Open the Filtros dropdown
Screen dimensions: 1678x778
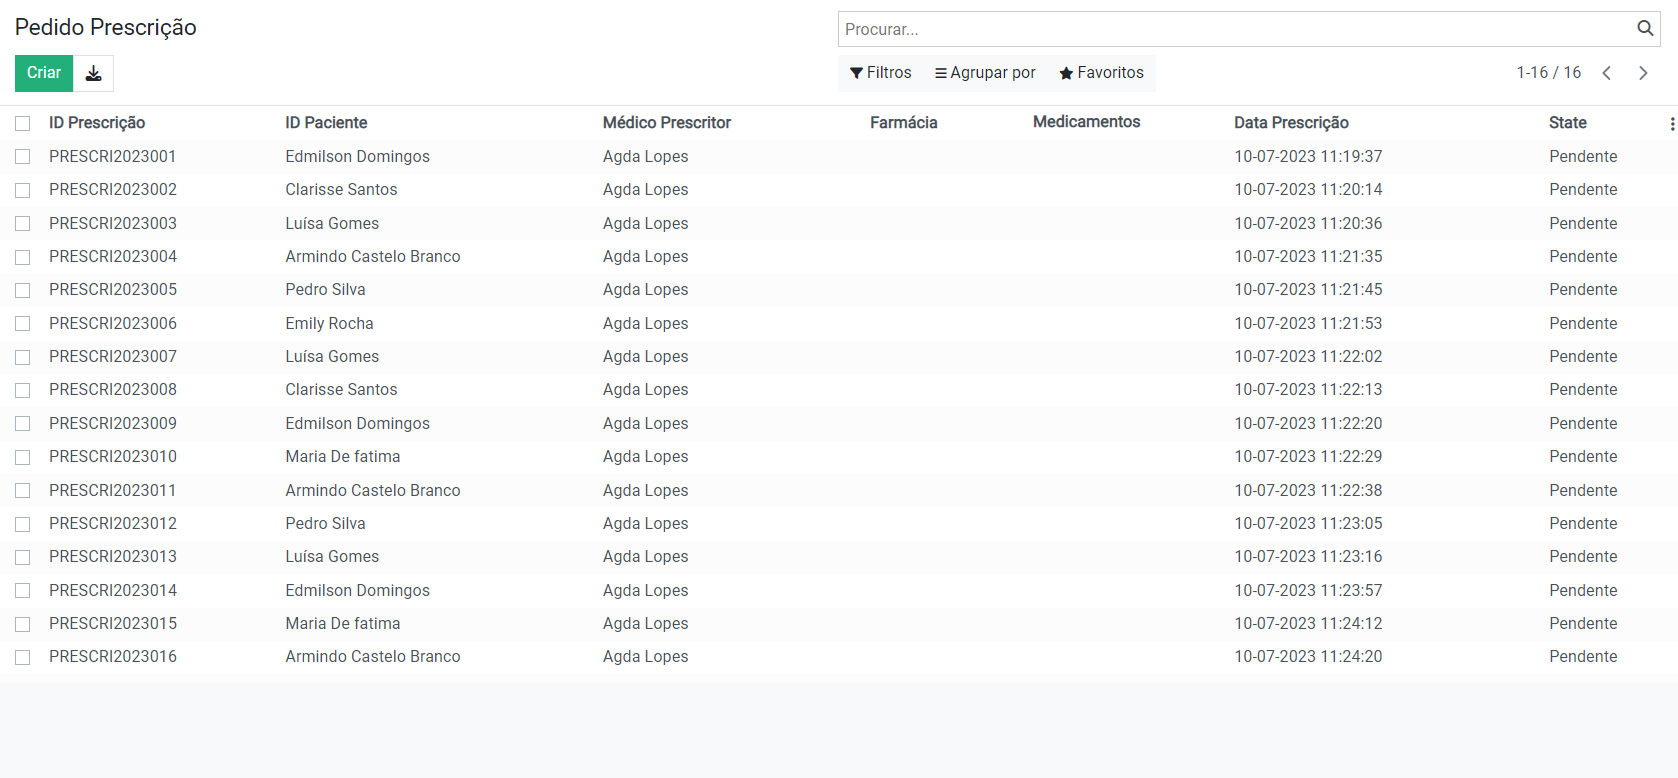coord(881,73)
